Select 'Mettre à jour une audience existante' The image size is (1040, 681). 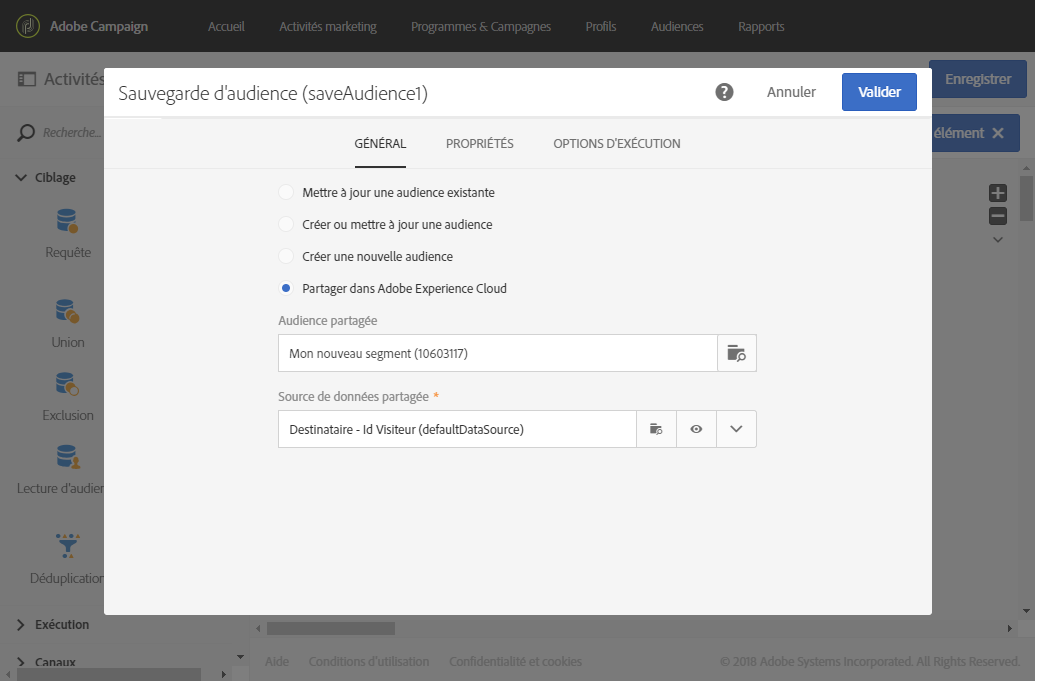[x=287, y=192]
